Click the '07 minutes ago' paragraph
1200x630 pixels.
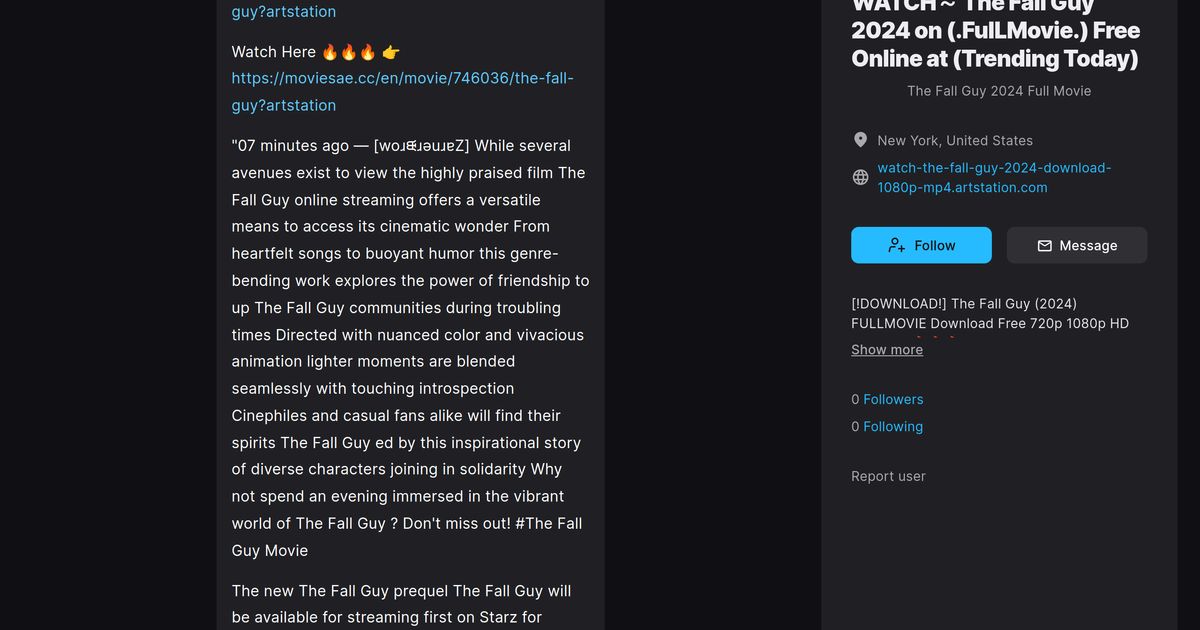click(x=410, y=348)
